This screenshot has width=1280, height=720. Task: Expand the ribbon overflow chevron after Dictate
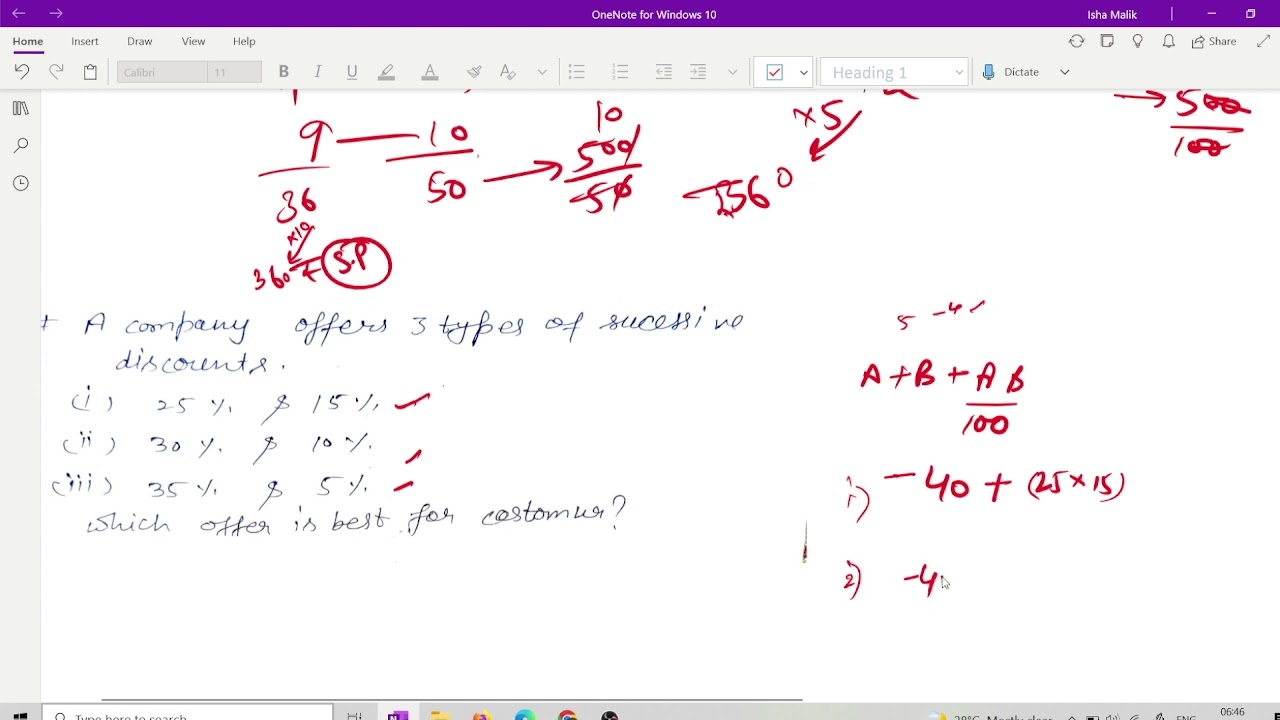coord(1064,72)
